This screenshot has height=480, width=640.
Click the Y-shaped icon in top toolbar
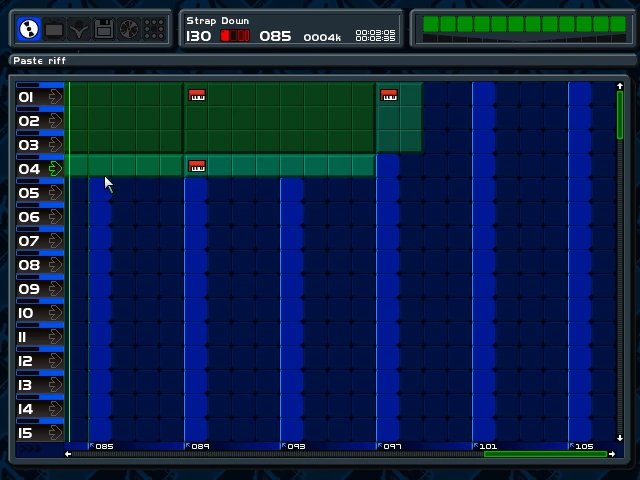(79, 30)
